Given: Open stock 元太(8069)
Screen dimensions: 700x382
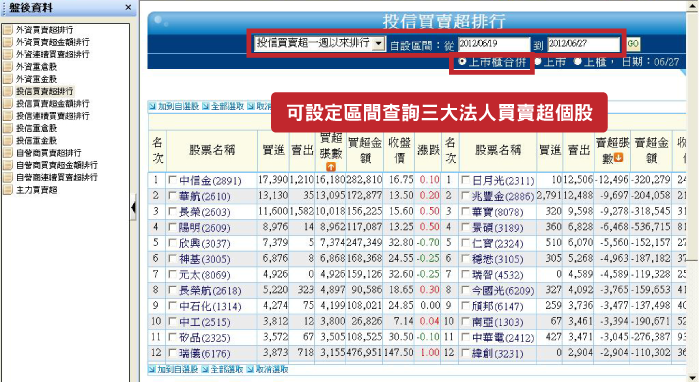Looking at the screenshot, I should (x=204, y=275).
